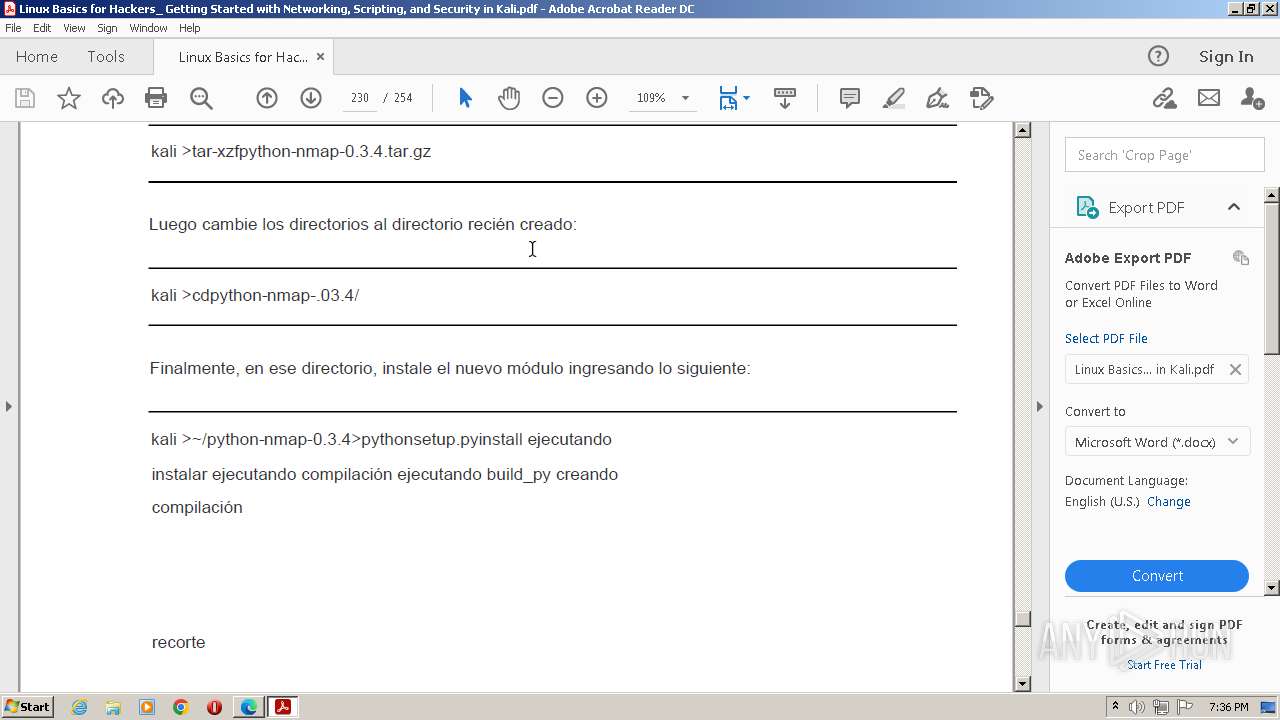1280x720 pixels.
Task: Choose the Selection arrow tool
Action: (465, 98)
